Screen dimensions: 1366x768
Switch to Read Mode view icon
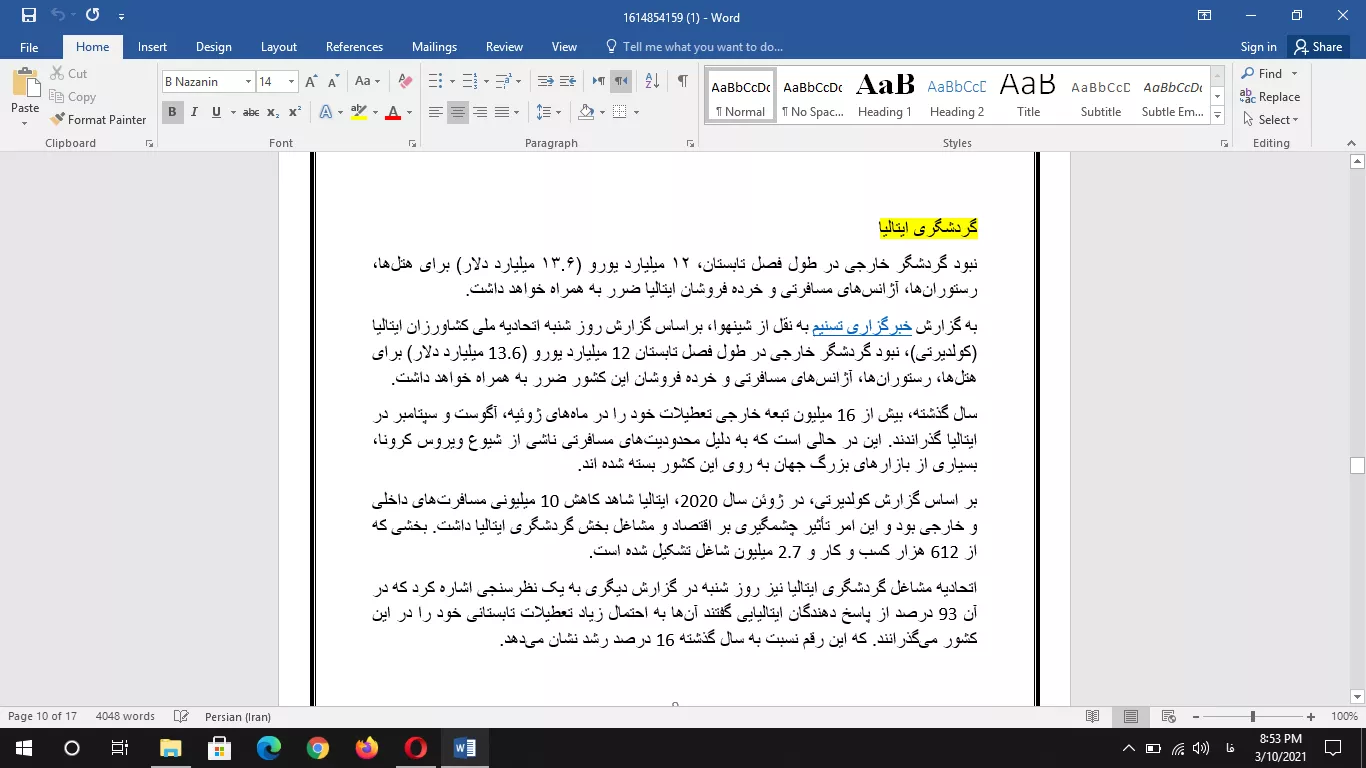coord(1093,716)
